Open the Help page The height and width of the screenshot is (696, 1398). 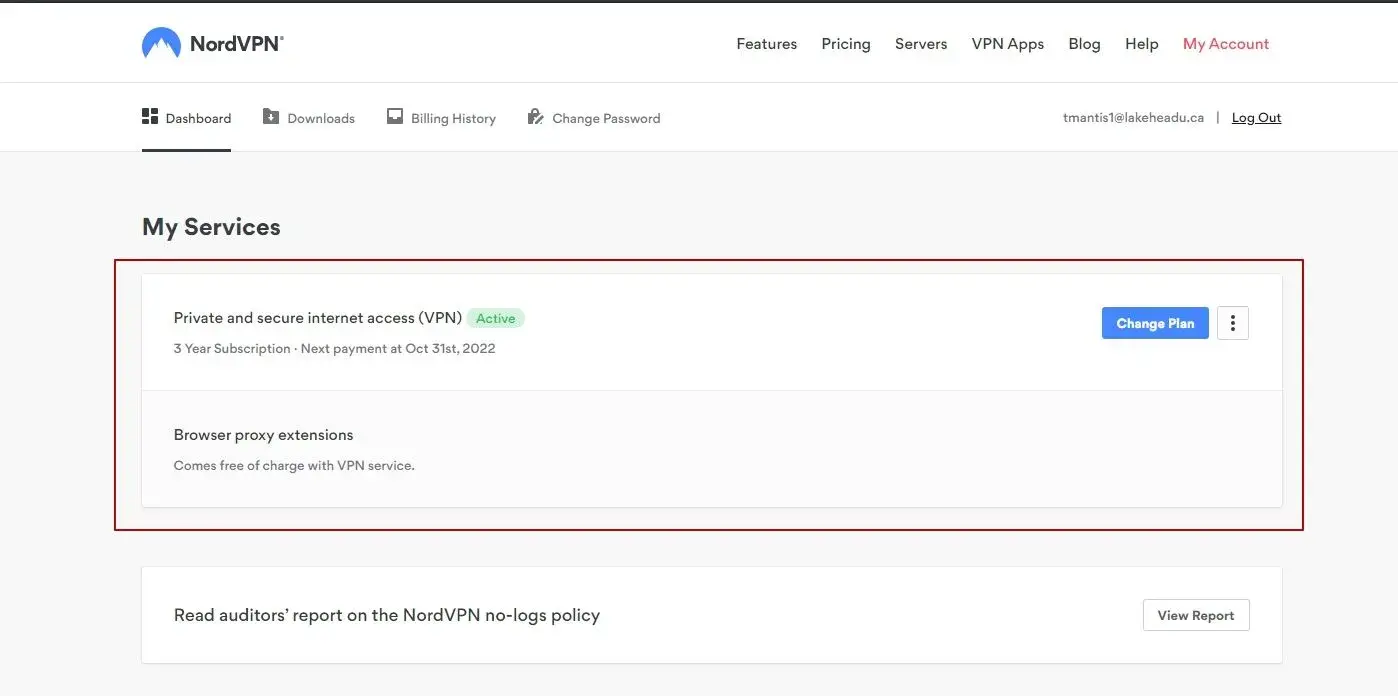pyautogui.click(x=1142, y=44)
